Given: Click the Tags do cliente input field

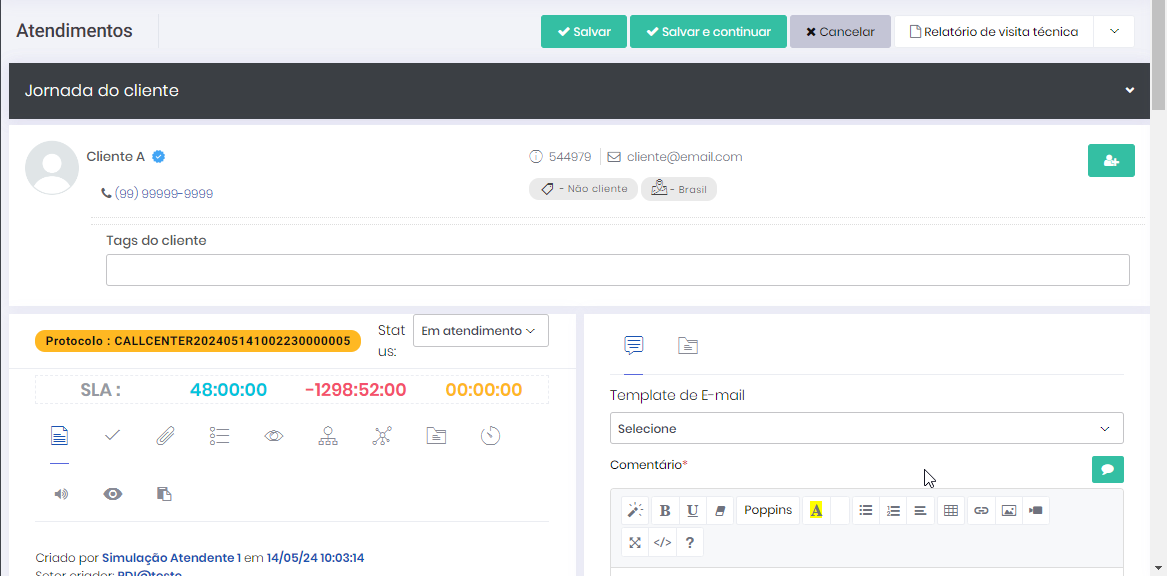Looking at the screenshot, I should click(617, 270).
